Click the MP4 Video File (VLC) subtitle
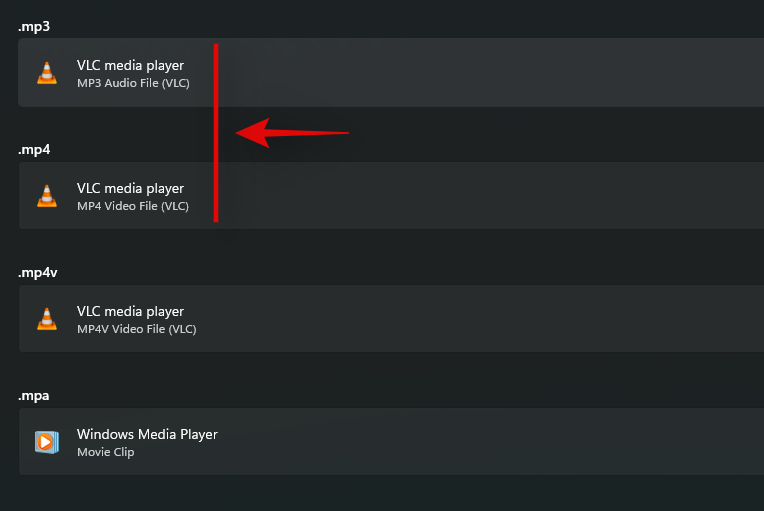Image resolution: width=764 pixels, height=511 pixels. coord(133,206)
